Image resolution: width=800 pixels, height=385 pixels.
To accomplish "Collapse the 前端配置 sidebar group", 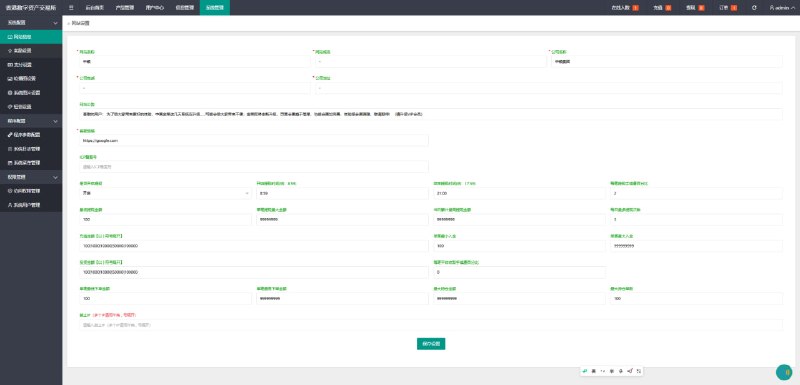I will click(31, 121).
